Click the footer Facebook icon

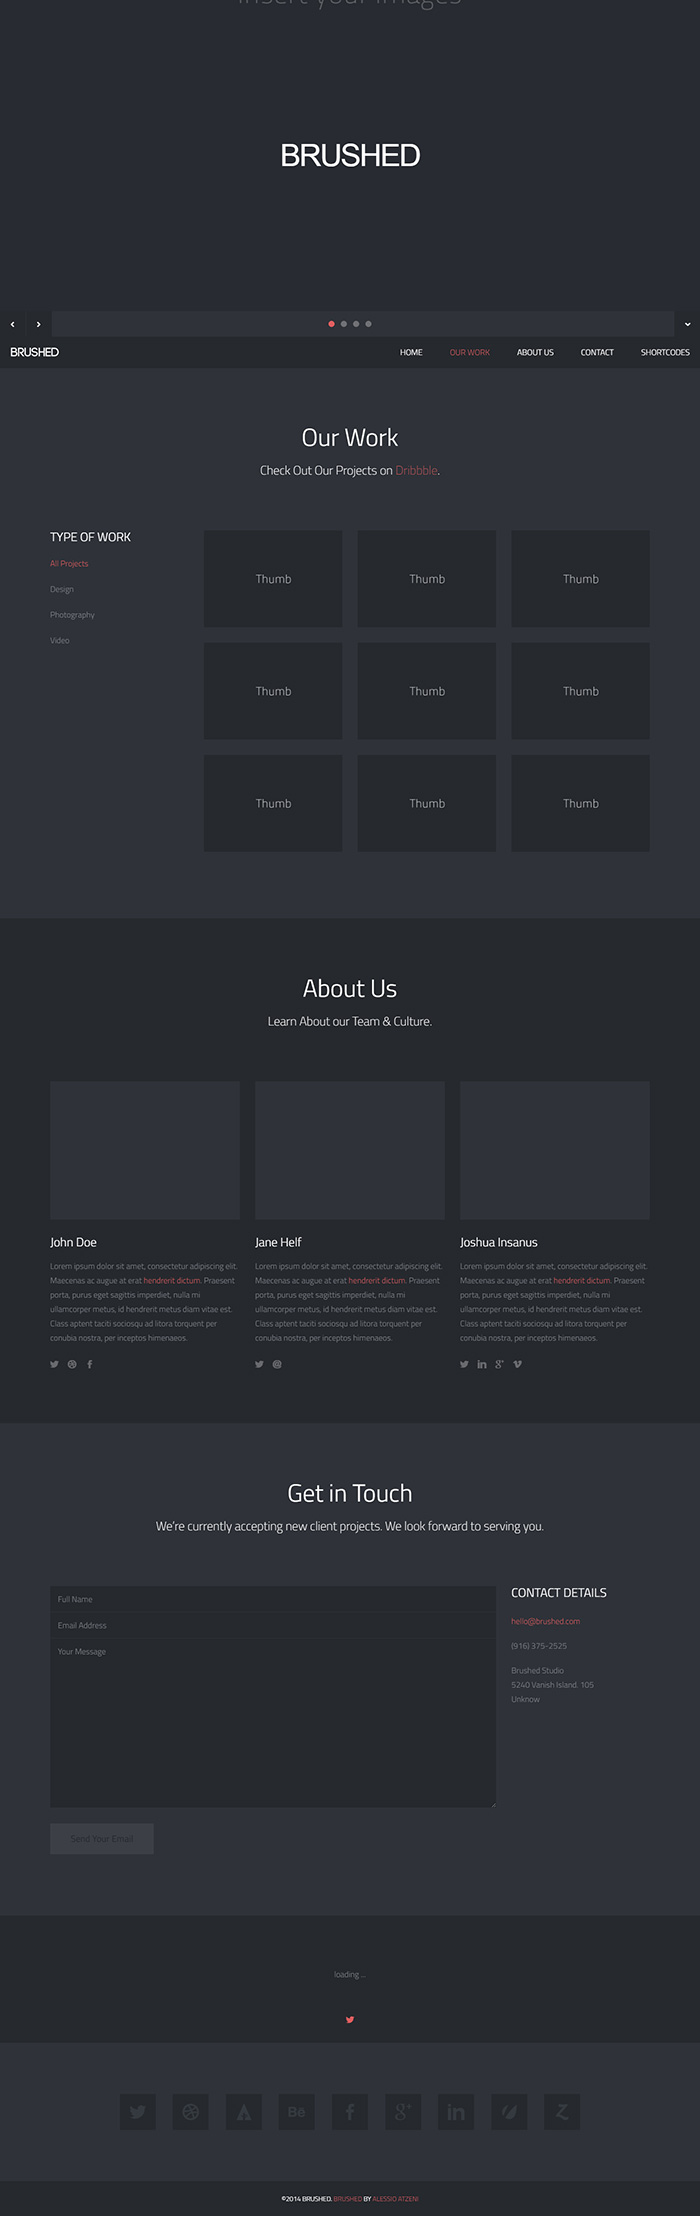(350, 2111)
